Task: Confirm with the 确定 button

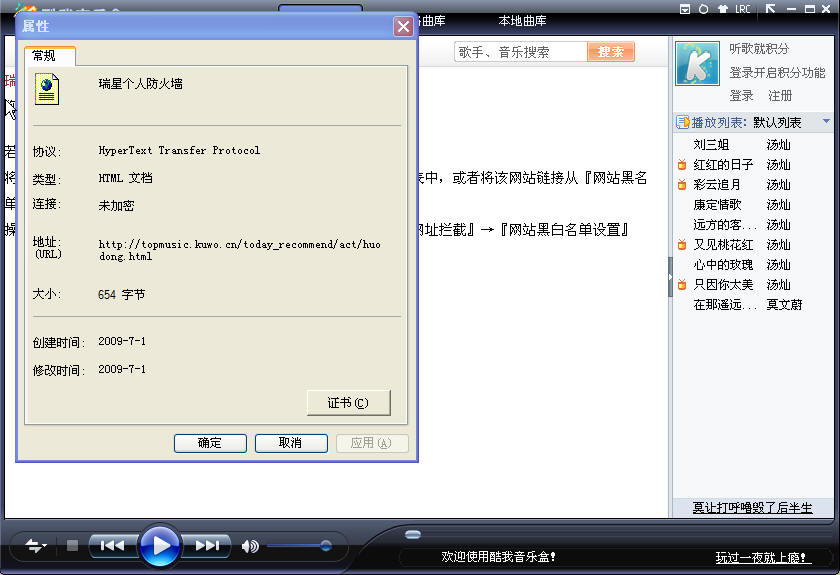Action: pyautogui.click(x=210, y=443)
